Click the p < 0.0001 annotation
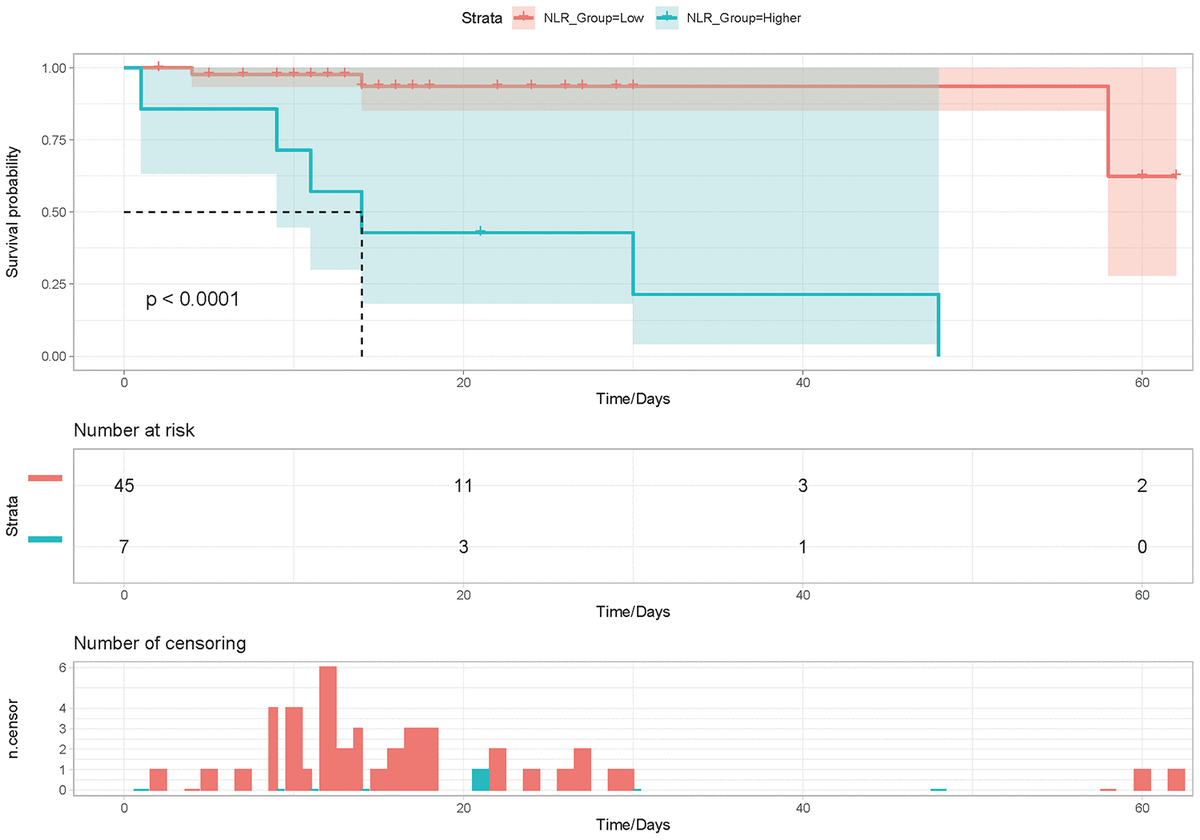 pyautogui.click(x=193, y=299)
